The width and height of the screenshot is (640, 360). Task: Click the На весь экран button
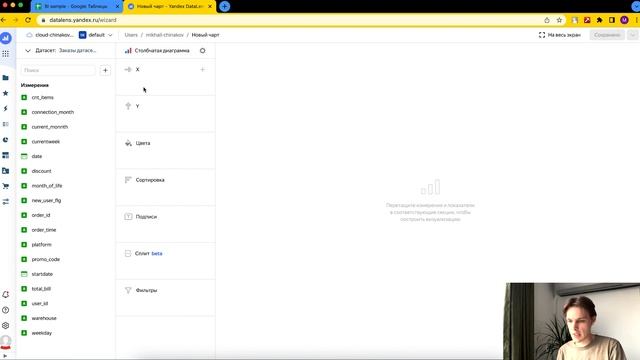560,35
